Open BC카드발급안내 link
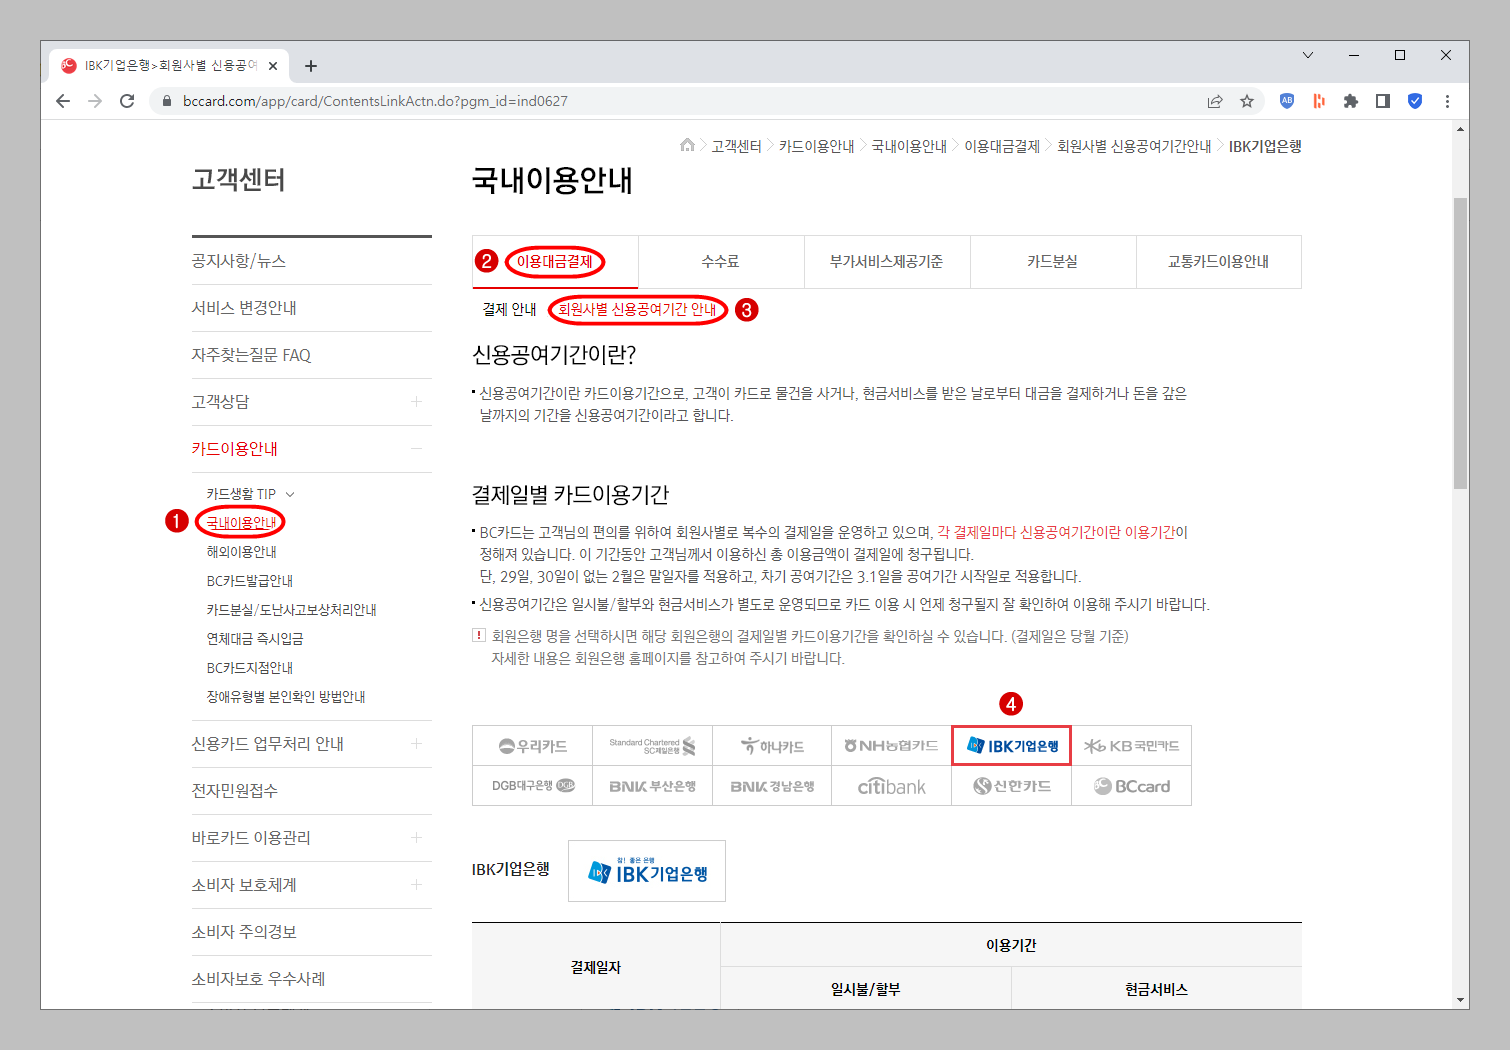Image resolution: width=1510 pixels, height=1050 pixels. pos(250,581)
